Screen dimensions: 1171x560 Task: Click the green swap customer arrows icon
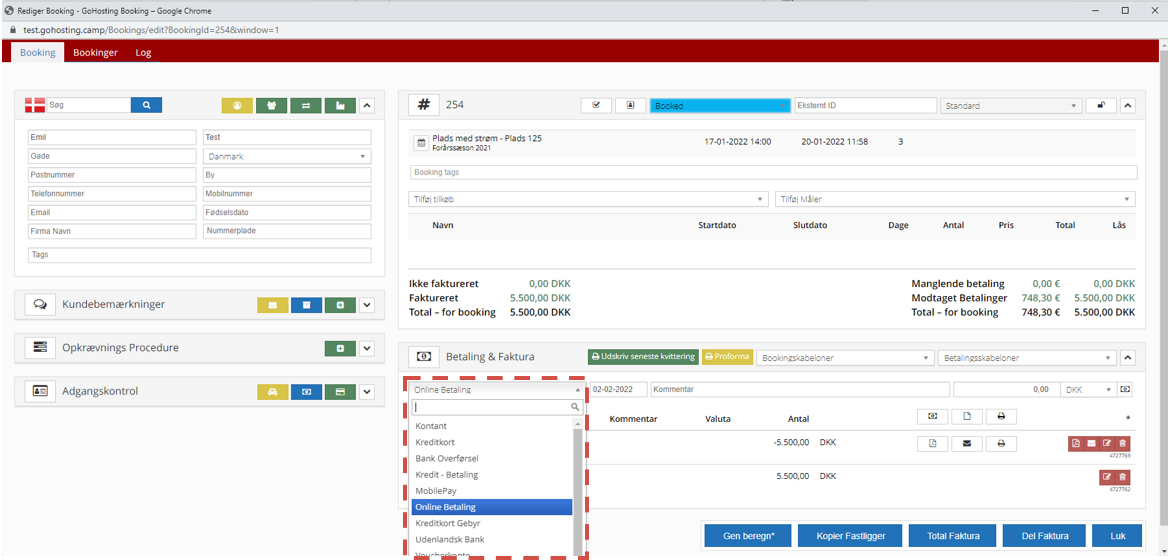tap(306, 105)
